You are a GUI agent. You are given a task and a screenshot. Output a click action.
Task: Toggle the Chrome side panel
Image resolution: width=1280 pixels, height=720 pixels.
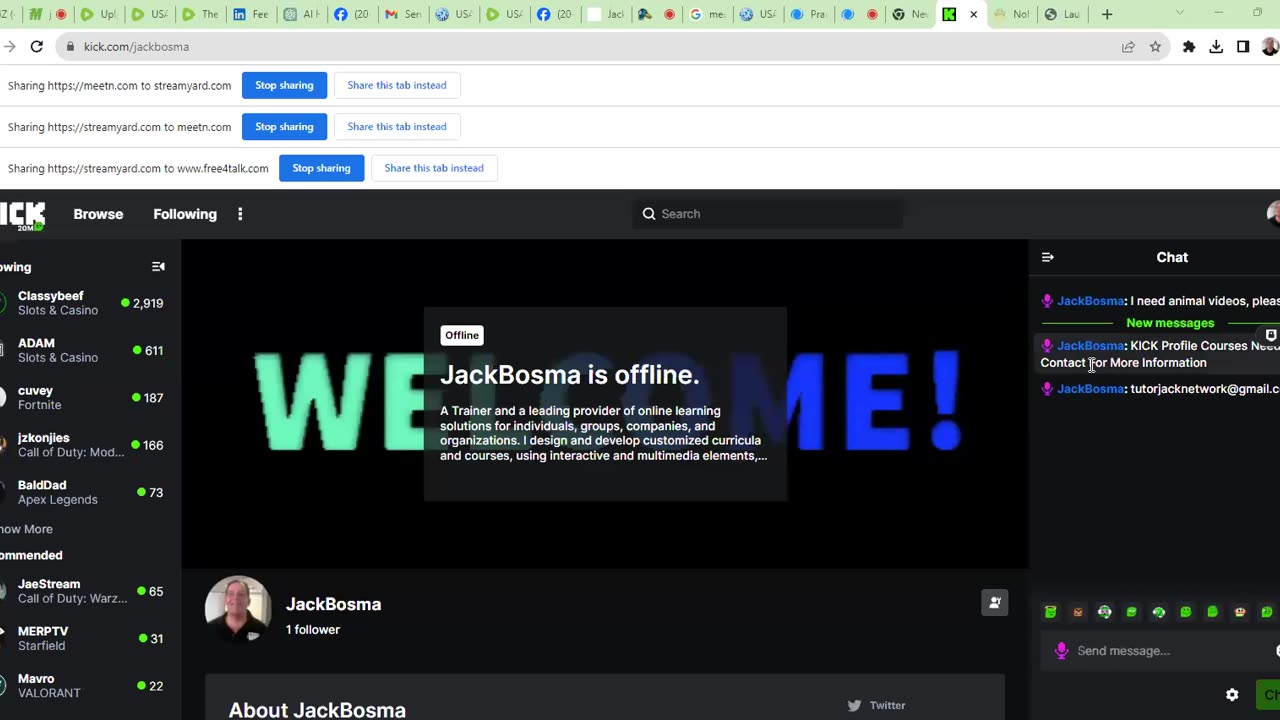click(x=1243, y=46)
